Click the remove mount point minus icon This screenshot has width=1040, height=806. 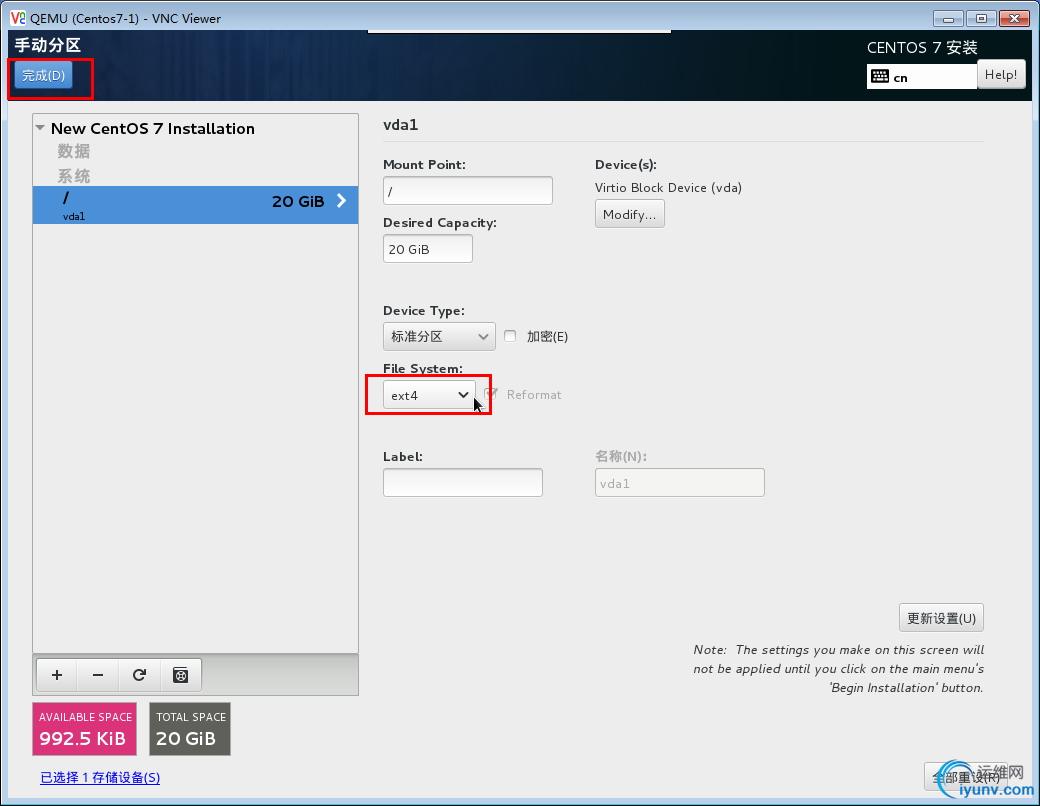[x=98, y=675]
